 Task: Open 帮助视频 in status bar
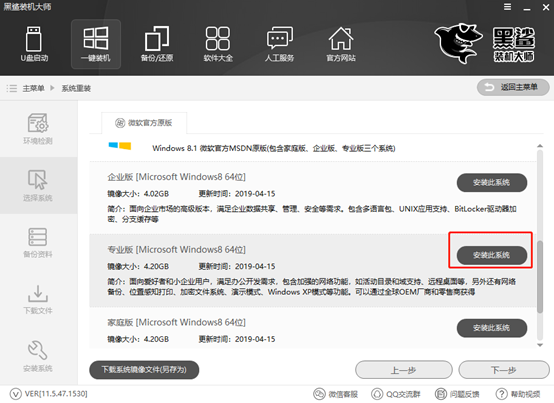click(x=518, y=394)
